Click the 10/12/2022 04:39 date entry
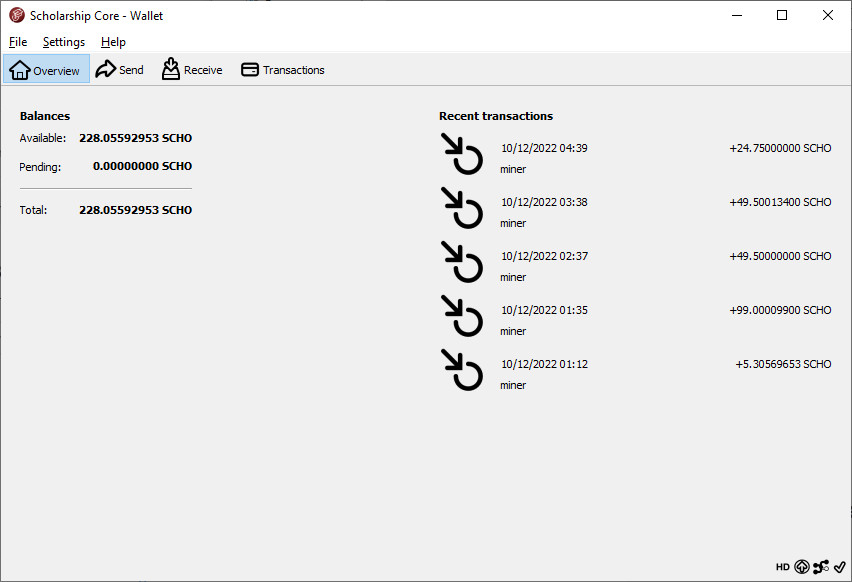Image resolution: width=852 pixels, height=582 pixels. point(544,148)
